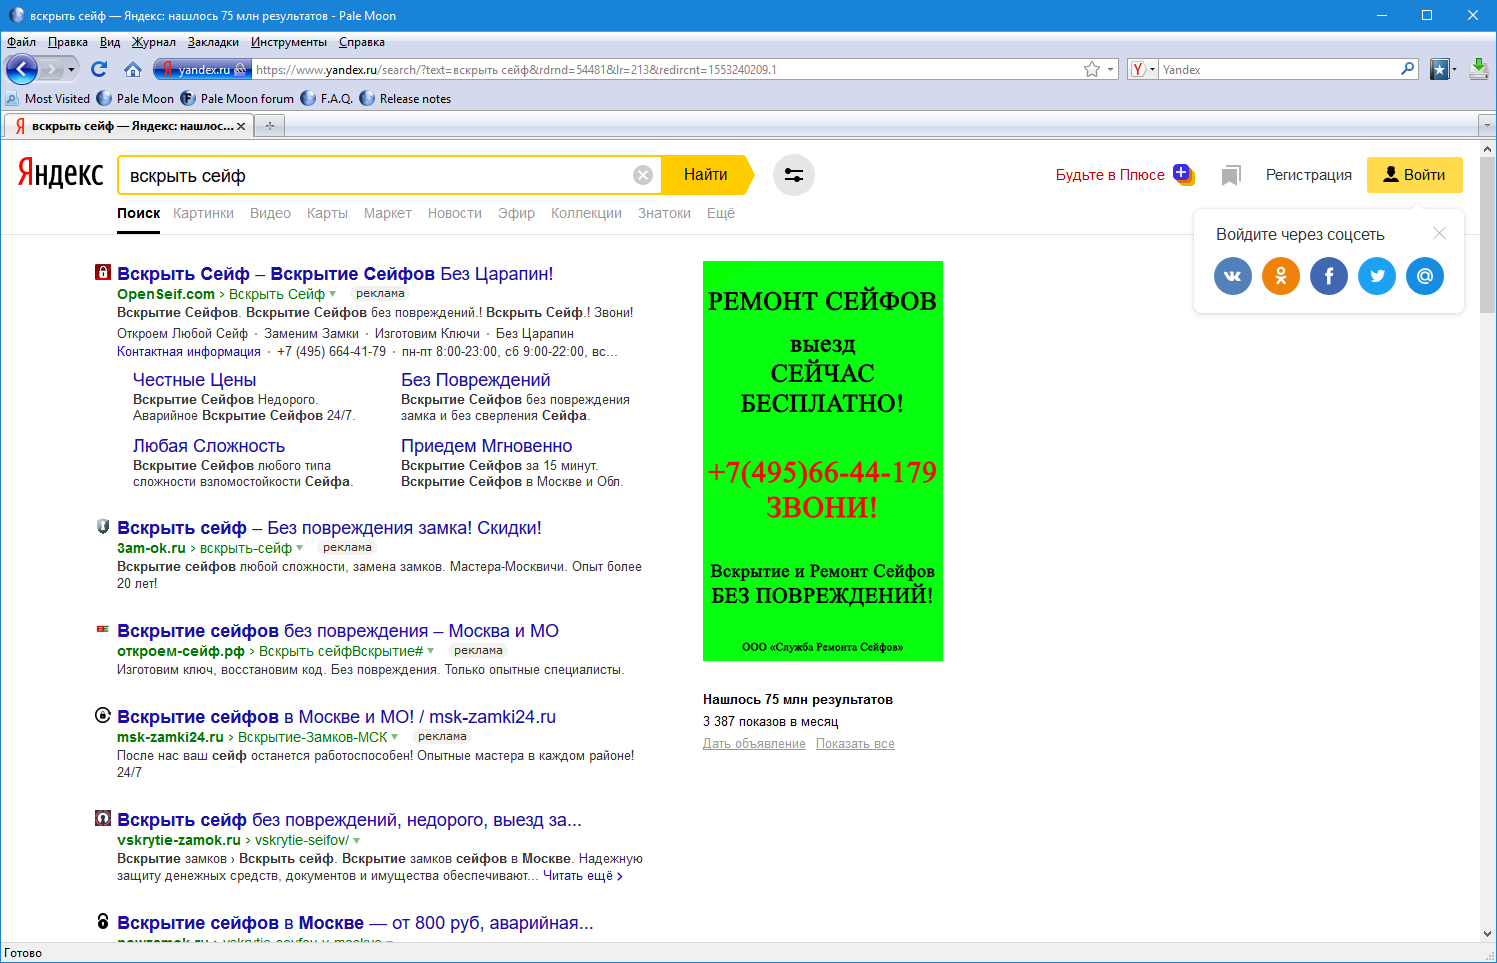Viewport: 1497px width, 963px height.
Task: Open the URL history dropdown arrow
Action: point(1110,70)
